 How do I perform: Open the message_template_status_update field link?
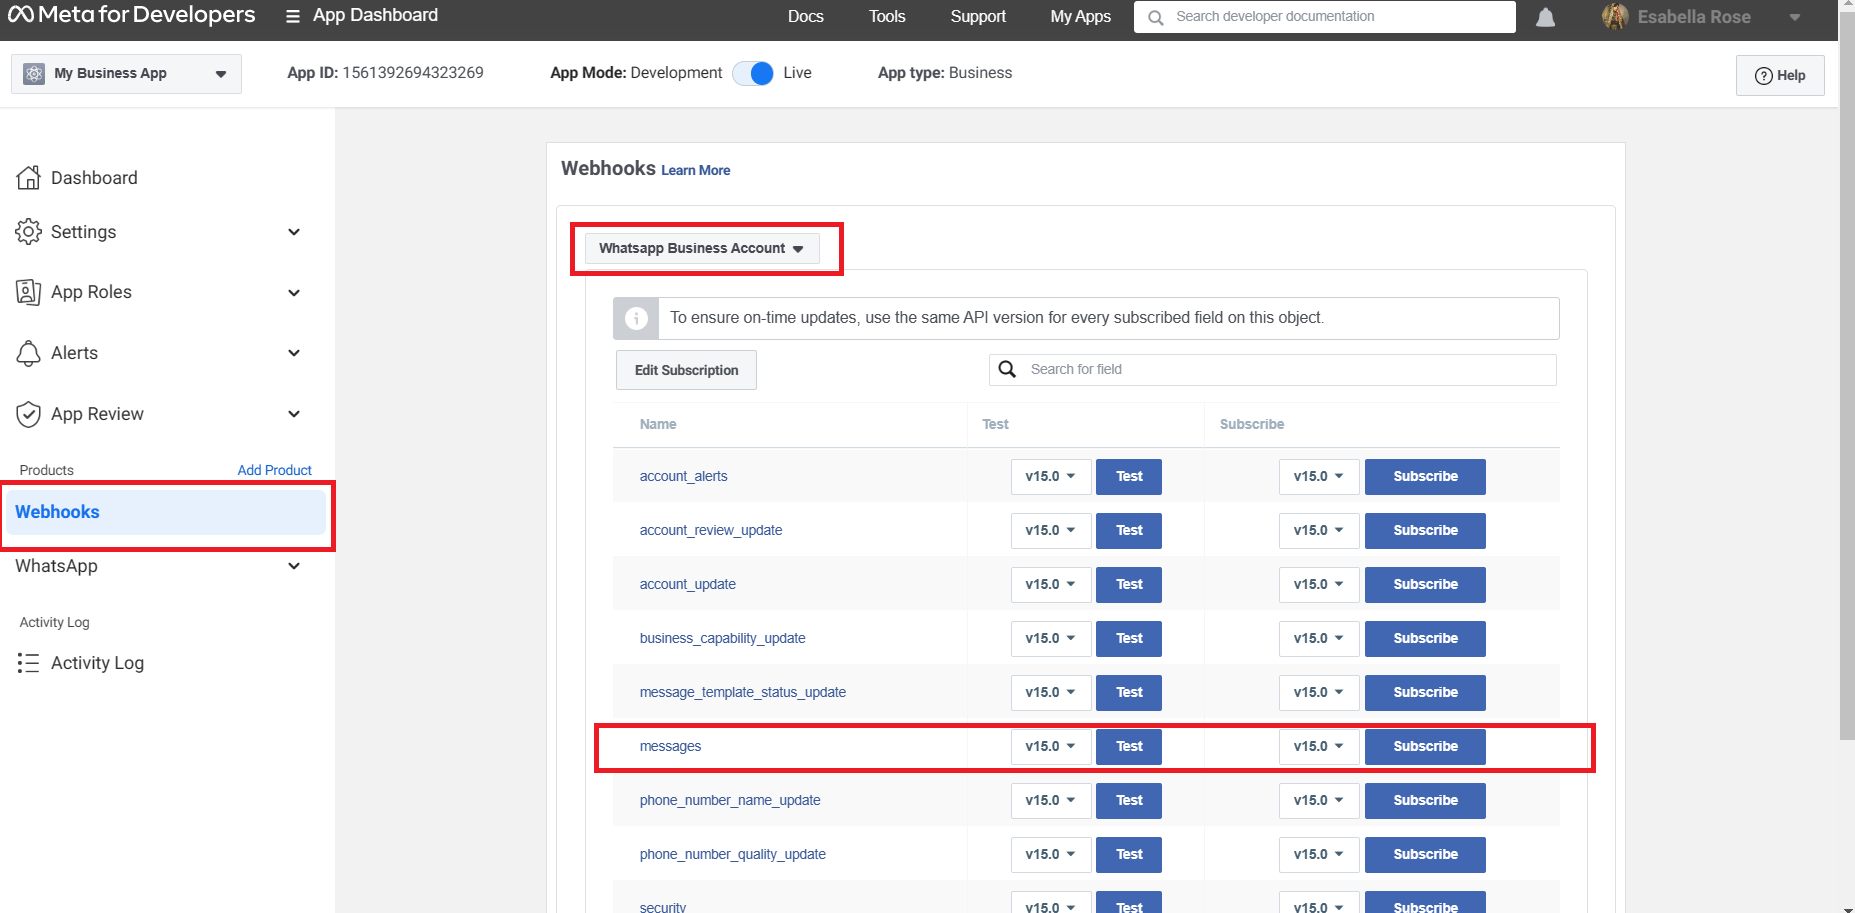point(742,692)
